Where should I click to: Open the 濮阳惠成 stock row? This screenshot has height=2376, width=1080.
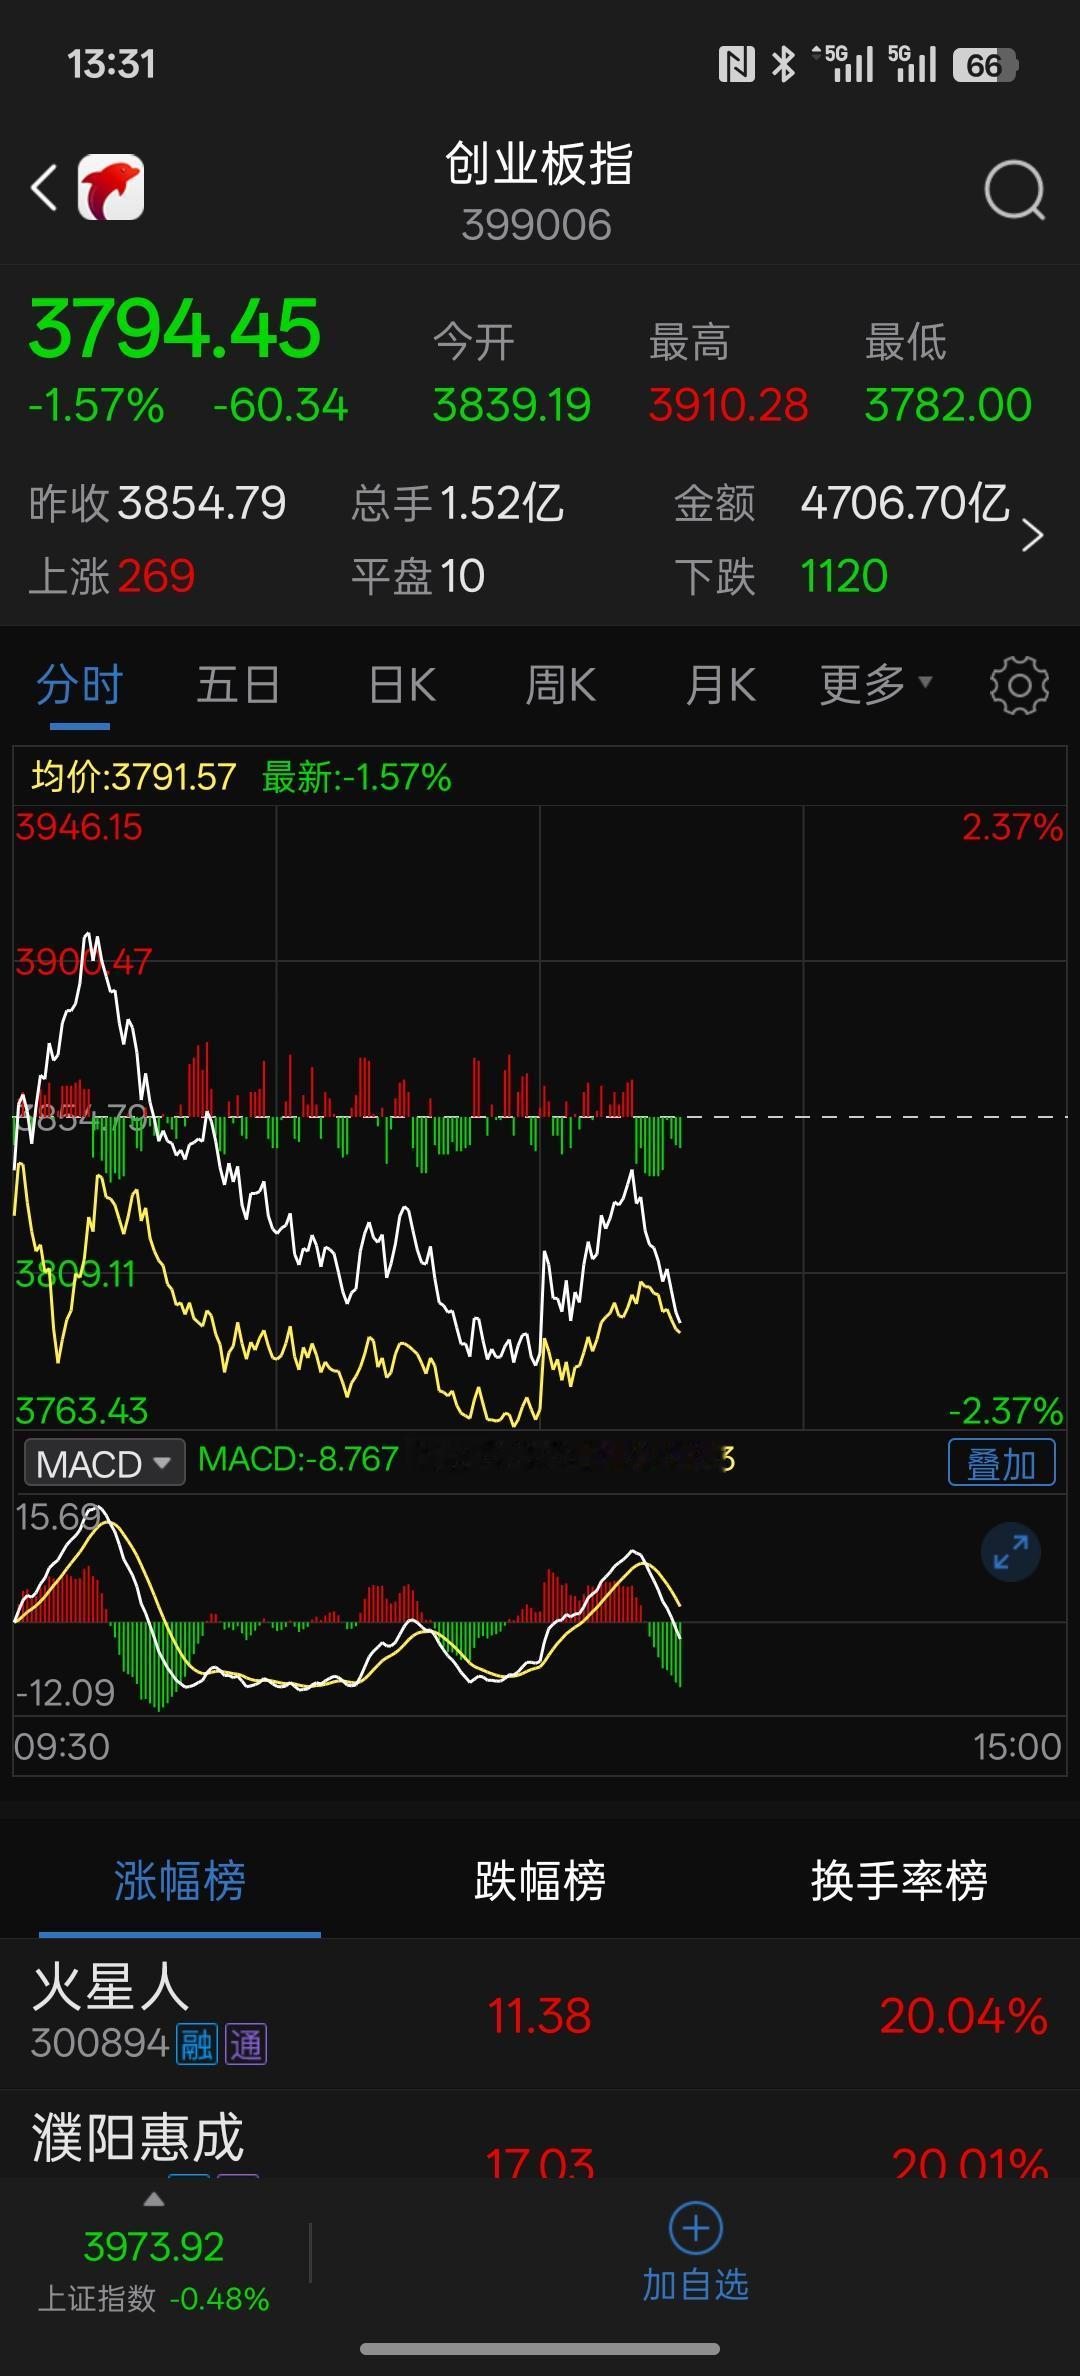click(540, 2136)
